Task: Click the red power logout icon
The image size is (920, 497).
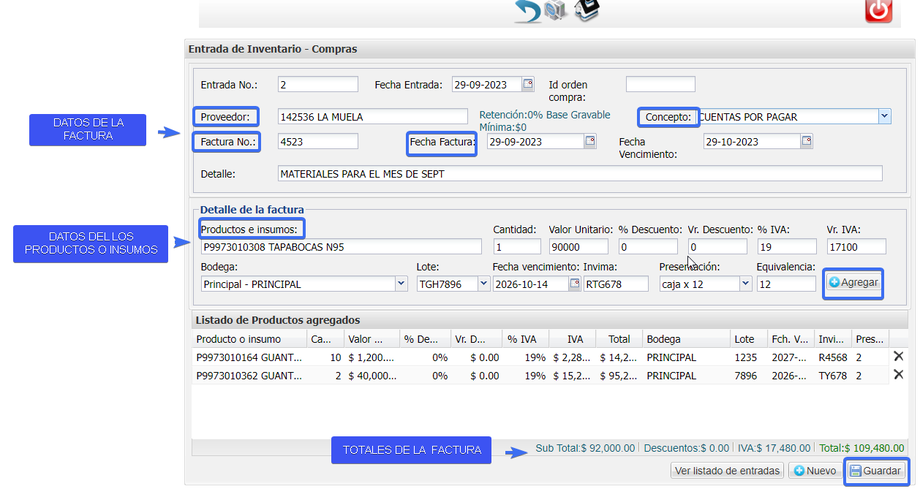Action: pos(878,11)
